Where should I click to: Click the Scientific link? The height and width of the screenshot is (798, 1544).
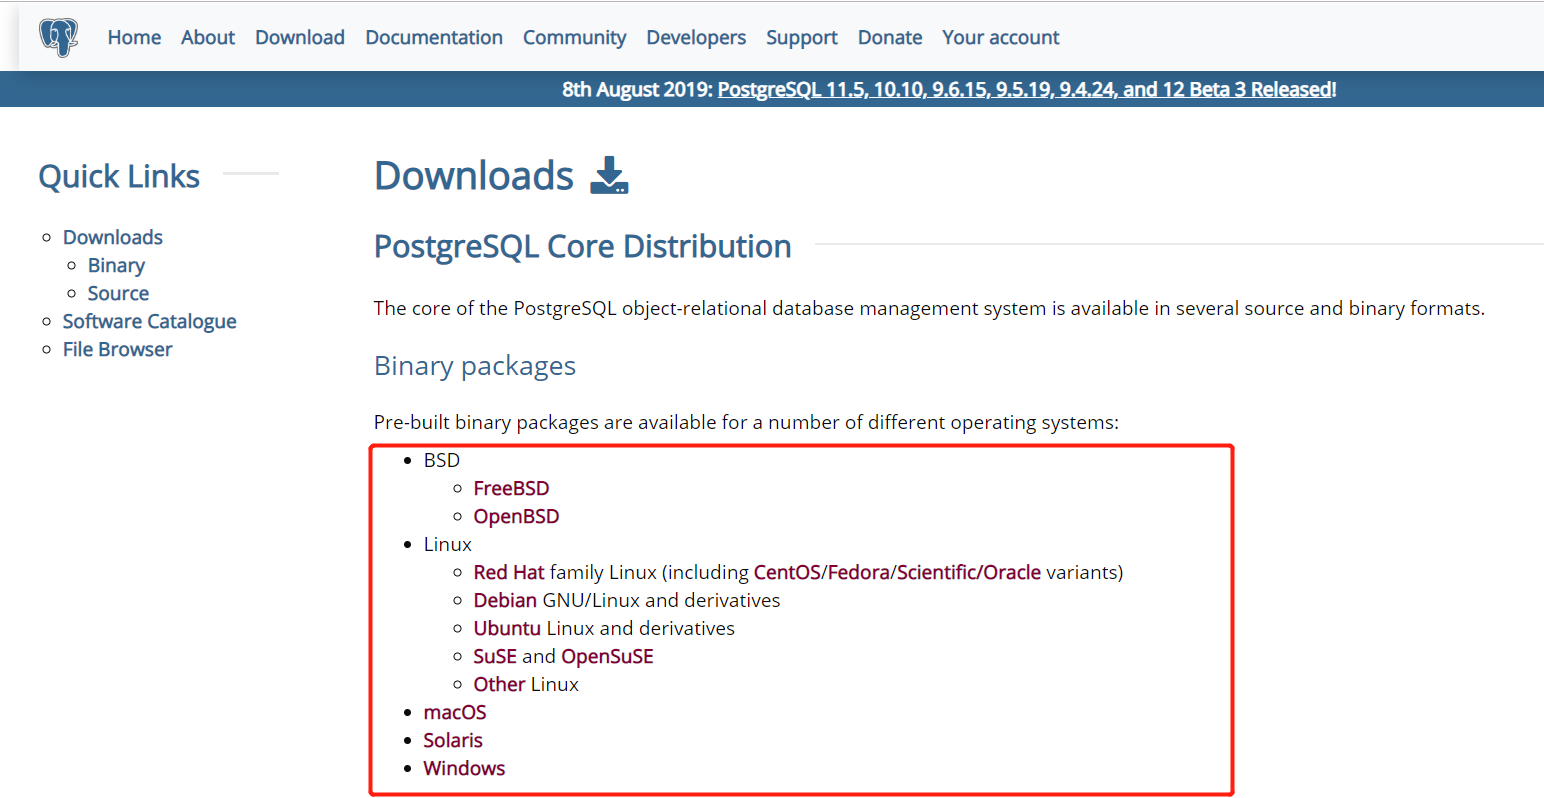(x=936, y=572)
